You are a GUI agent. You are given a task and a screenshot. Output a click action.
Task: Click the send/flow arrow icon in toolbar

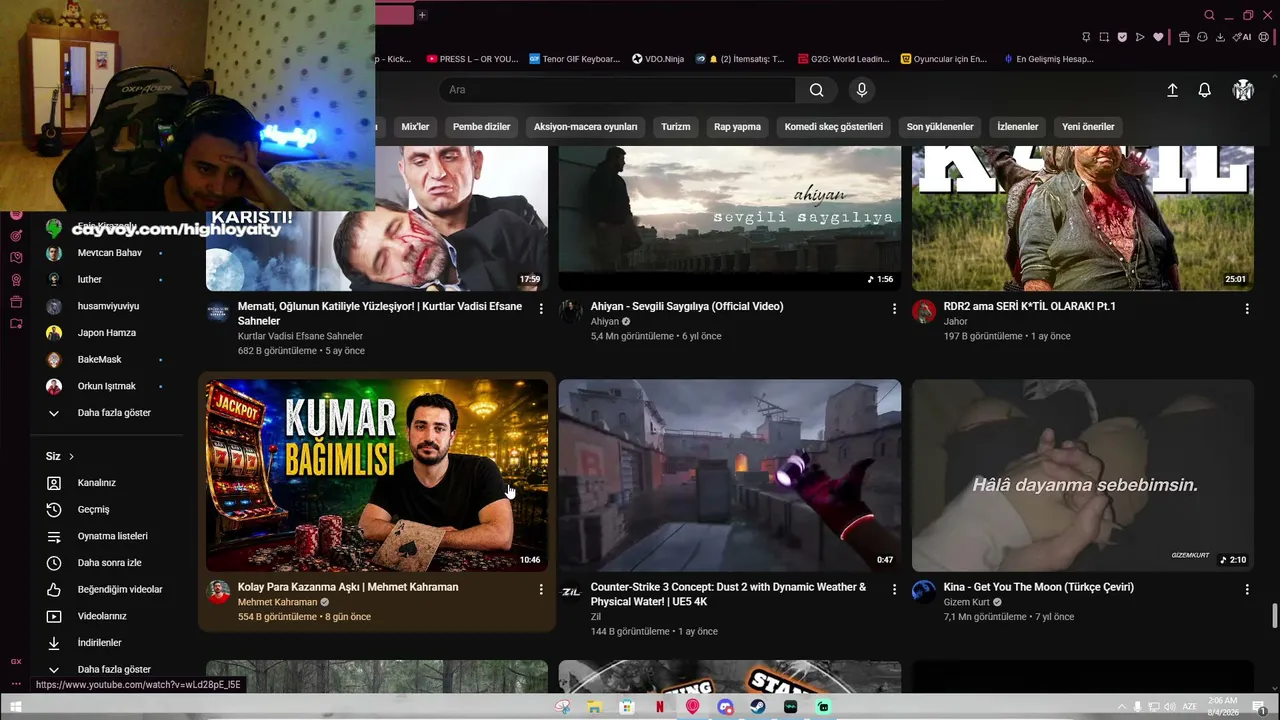pos(1140,37)
